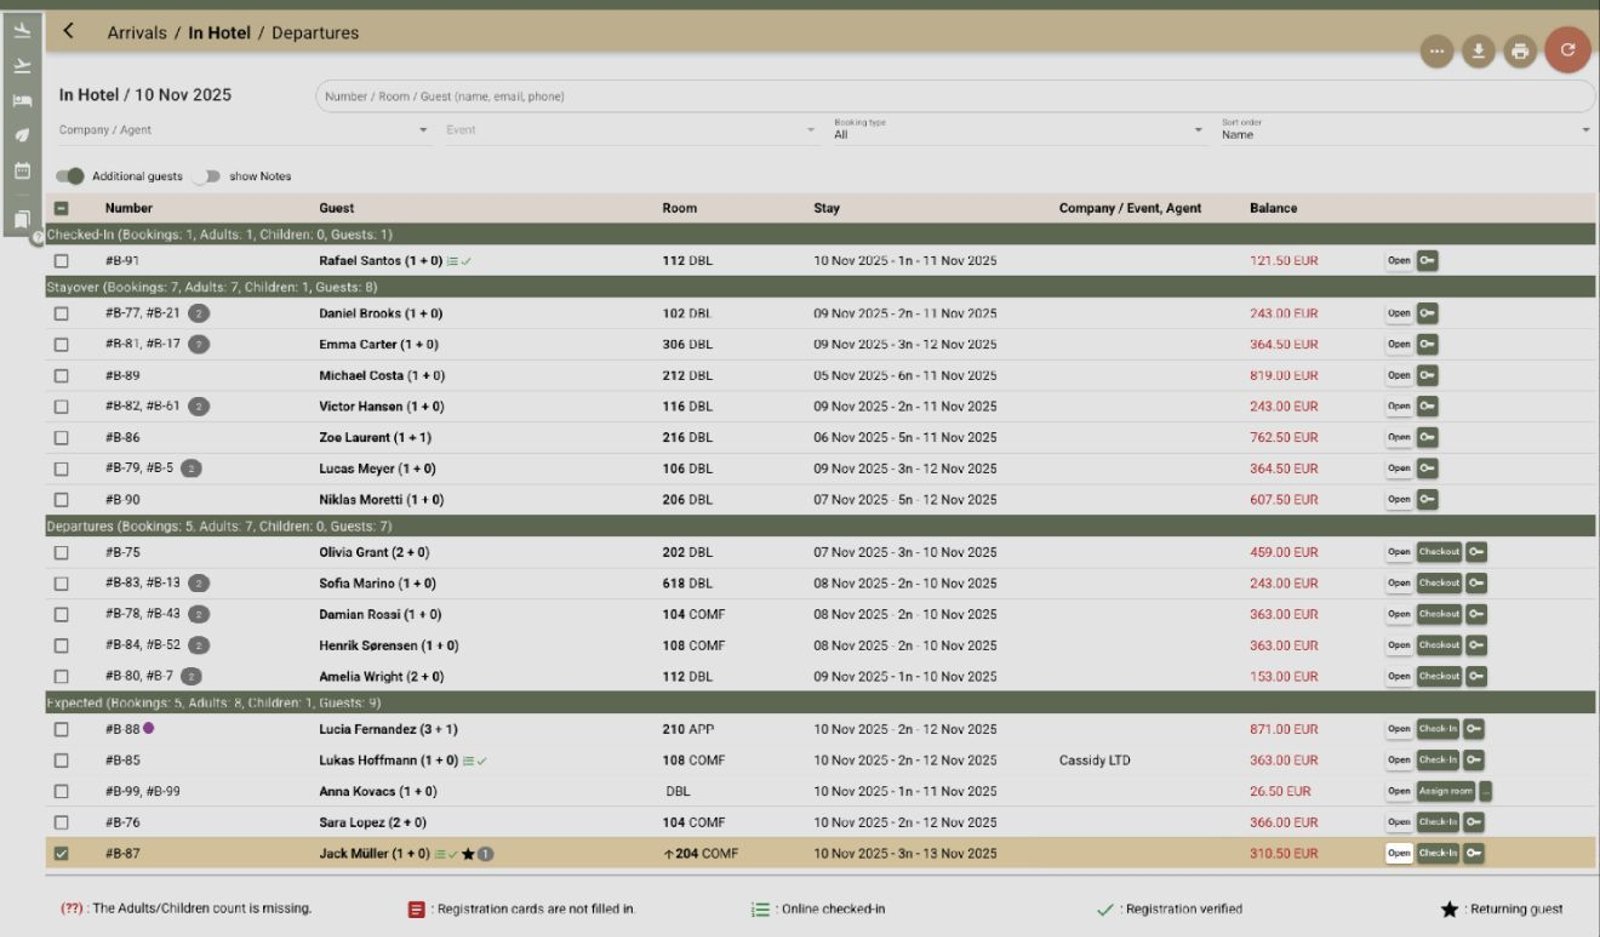Open booking of Lukas Hoffmann
The image size is (1600, 937).
coord(1399,760)
